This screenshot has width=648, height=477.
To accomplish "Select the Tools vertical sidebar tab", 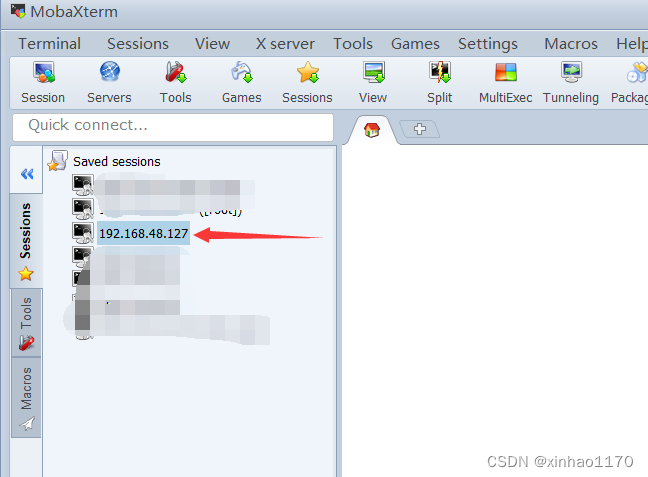I will [26, 323].
